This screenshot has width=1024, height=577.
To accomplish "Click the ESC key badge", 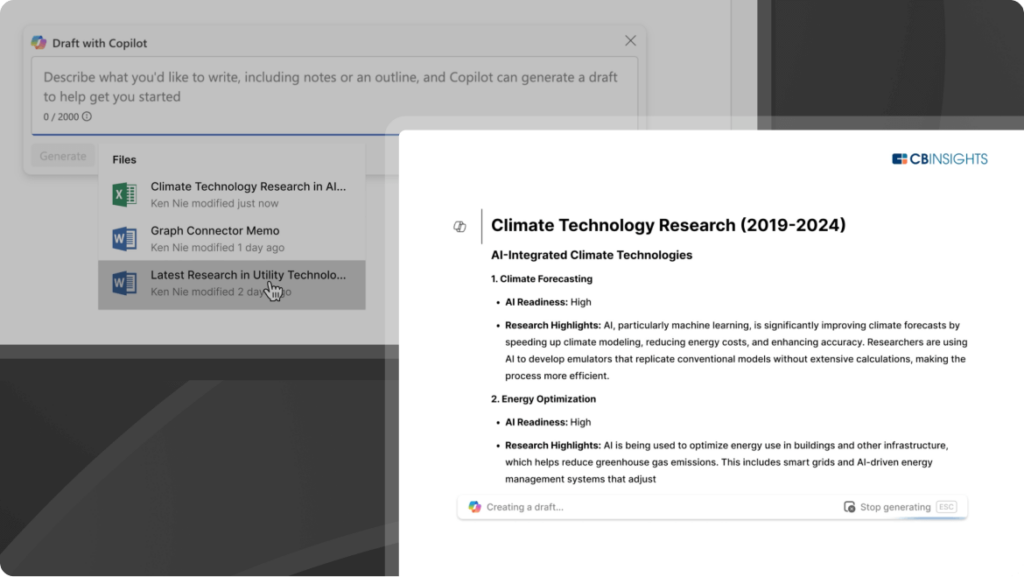I will pos(946,507).
